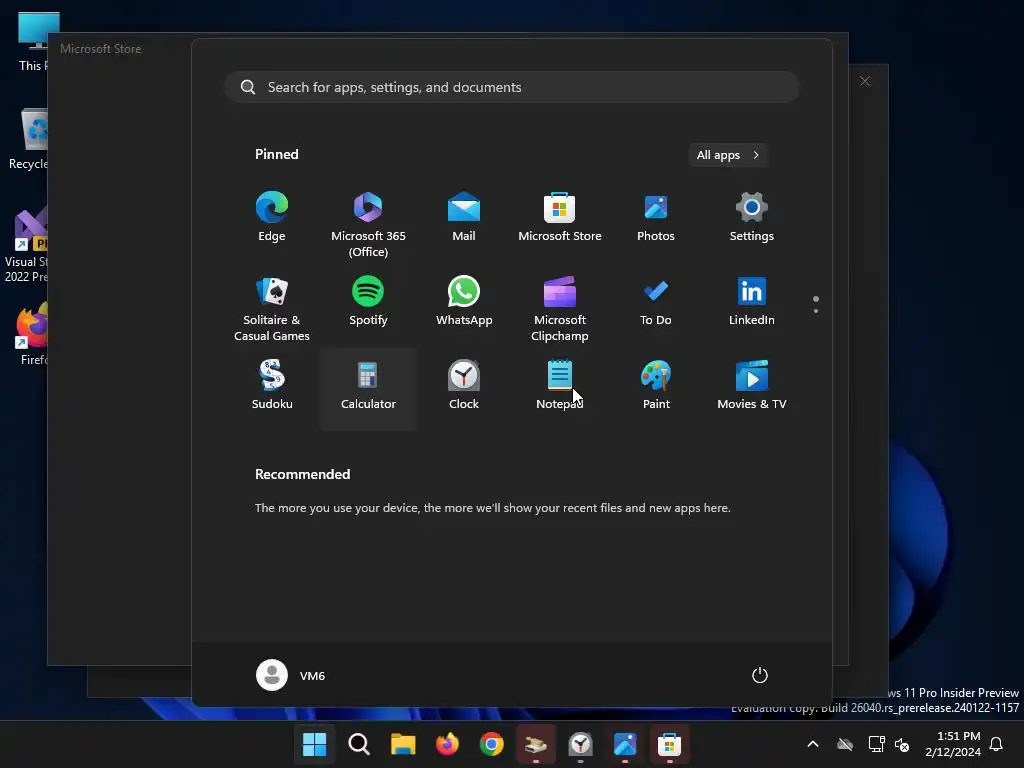Switch to Microsoft Store on taskbar
Screen dimensions: 1024x768
click(x=669, y=744)
